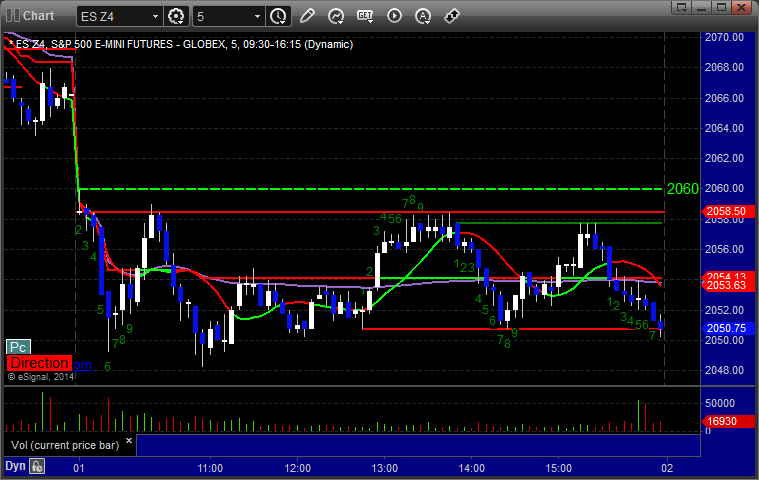The image size is (759, 480).
Task: Click the 11:00 time axis label
Action: (210, 468)
